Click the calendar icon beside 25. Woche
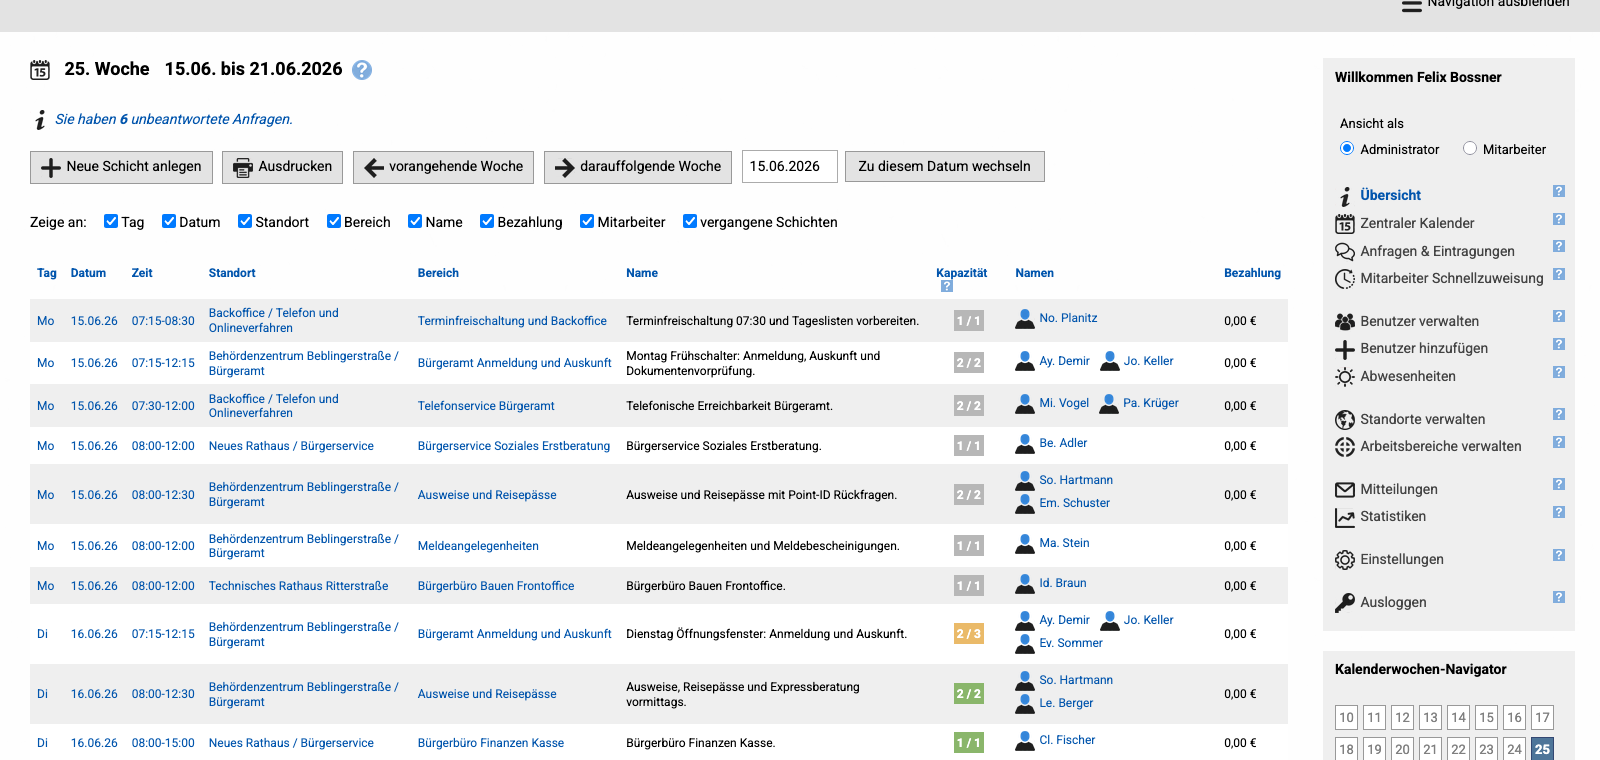 (x=40, y=70)
